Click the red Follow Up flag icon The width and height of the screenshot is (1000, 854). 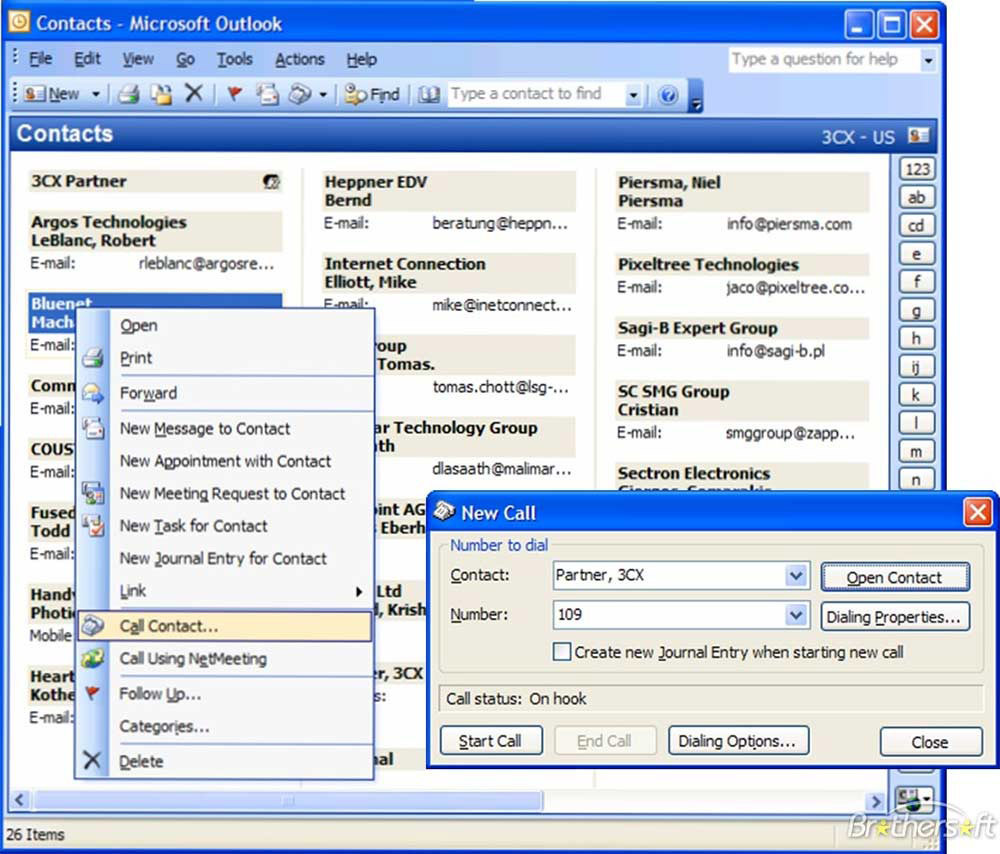[235, 94]
